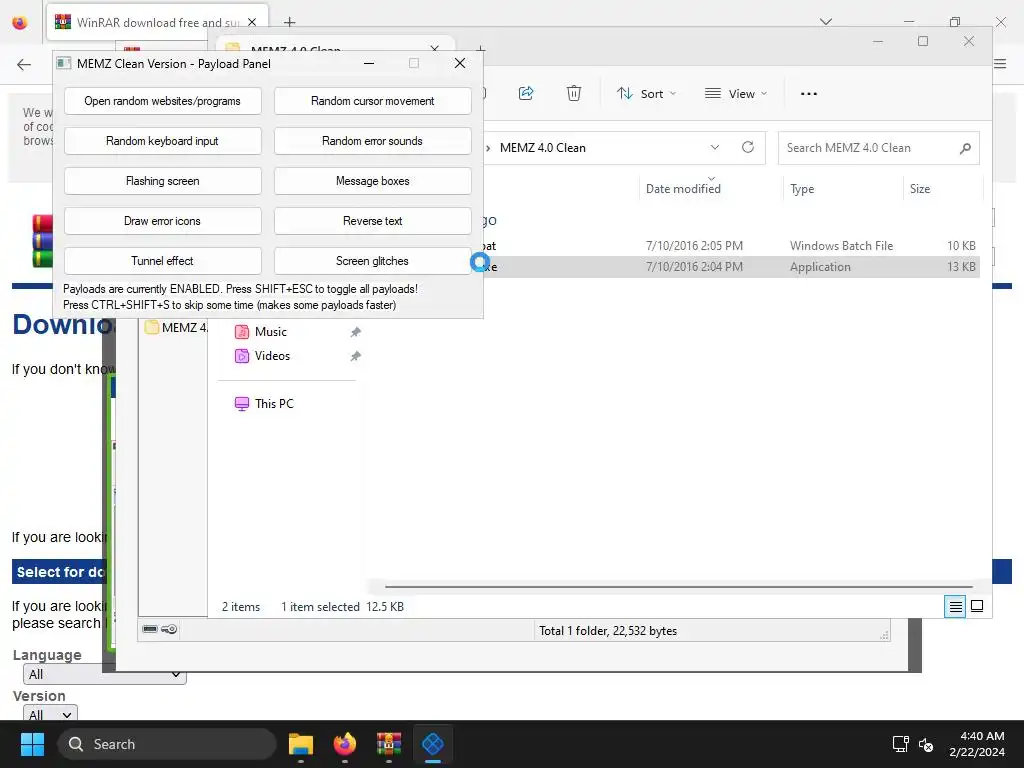Expand the address bar history chevron
1024x768 pixels.
click(x=714, y=148)
